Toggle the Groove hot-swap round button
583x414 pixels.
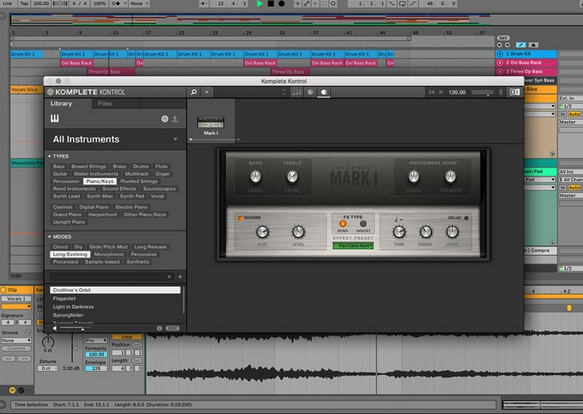tap(27, 332)
